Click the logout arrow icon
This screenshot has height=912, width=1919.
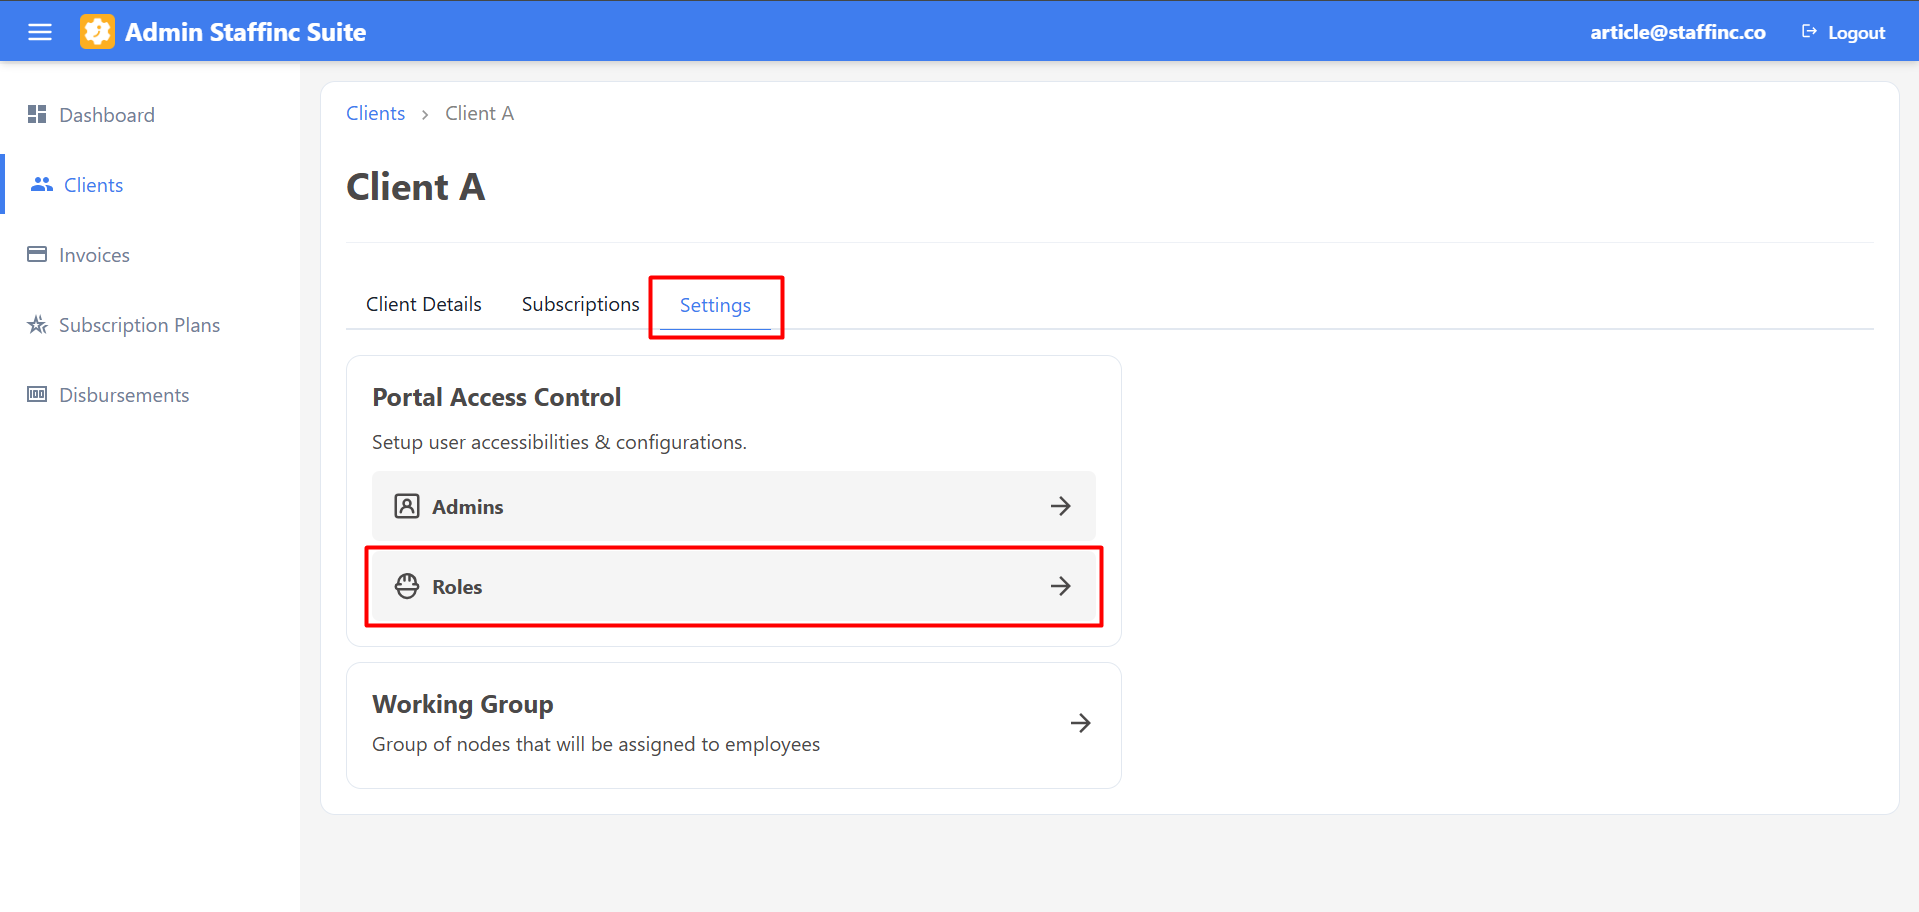(1809, 32)
